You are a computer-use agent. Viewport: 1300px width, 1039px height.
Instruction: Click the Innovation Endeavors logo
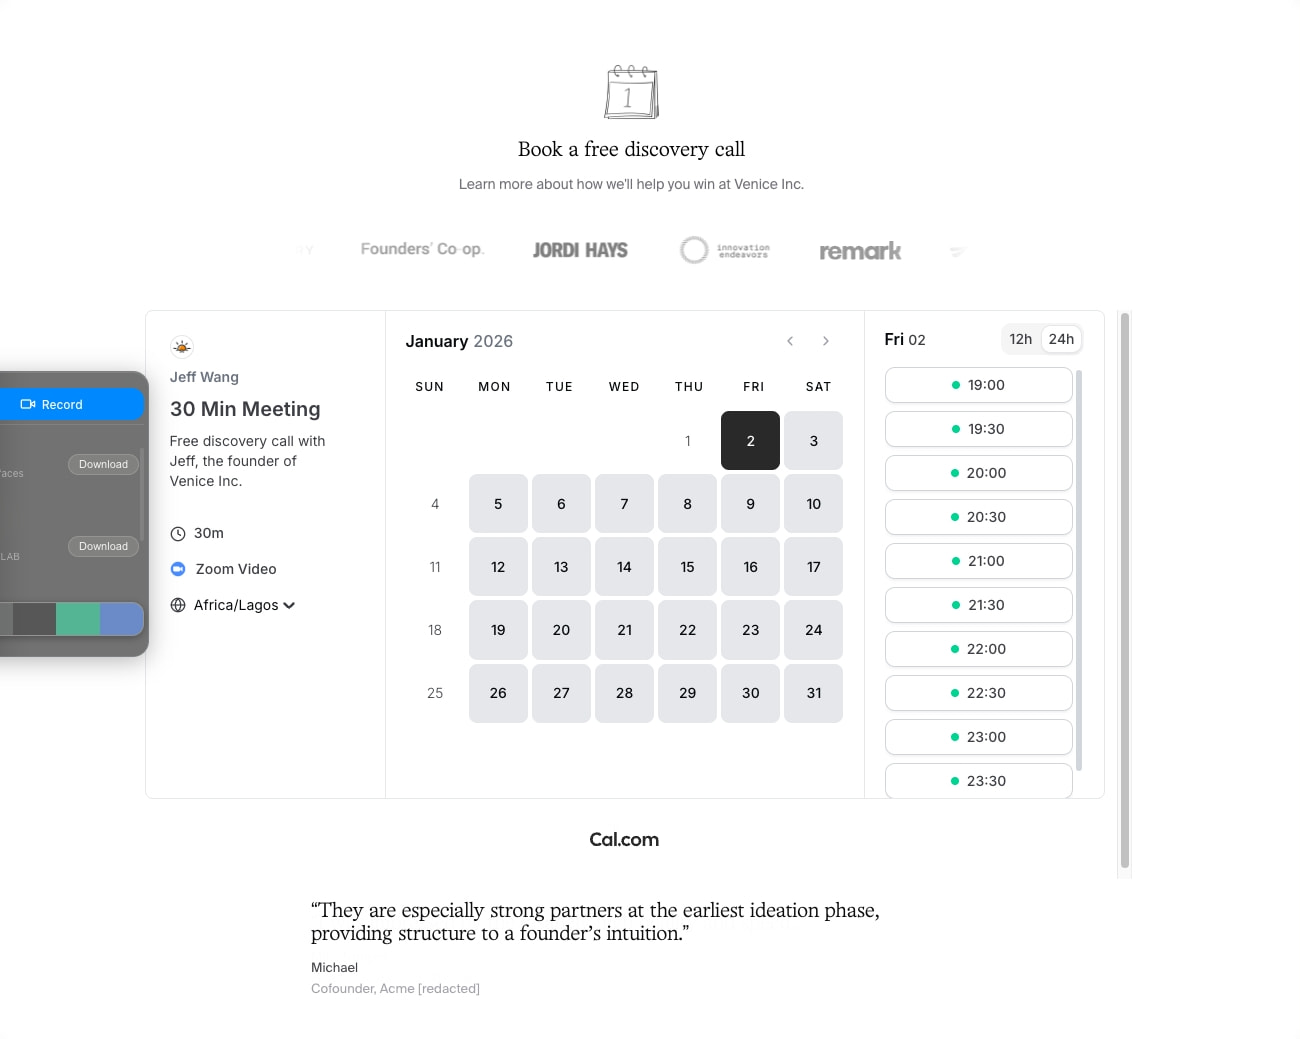tap(725, 250)
